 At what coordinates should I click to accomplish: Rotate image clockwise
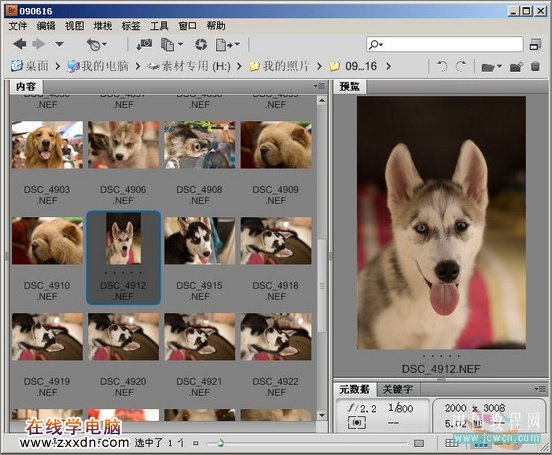tap(461, 66)
